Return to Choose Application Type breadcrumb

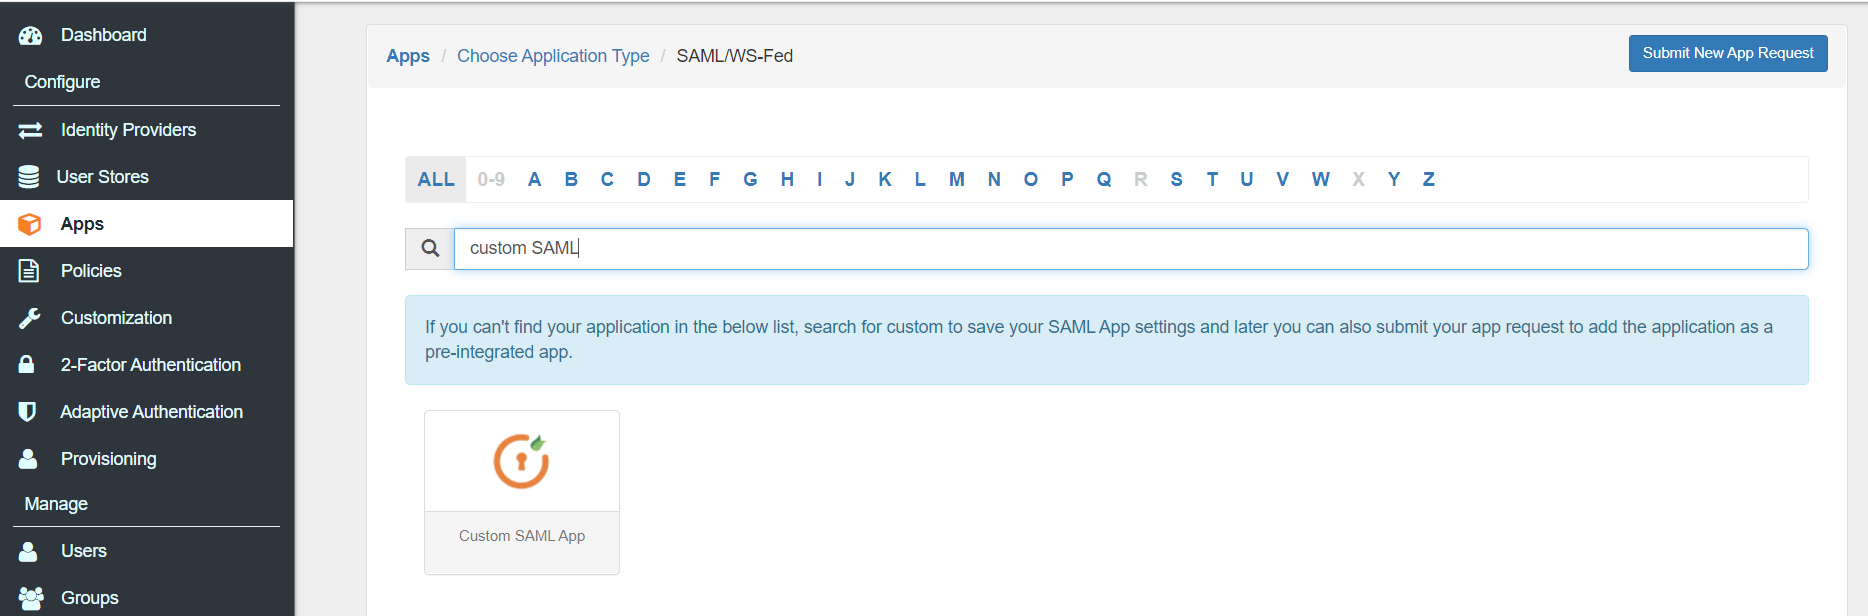coord(553,56)
